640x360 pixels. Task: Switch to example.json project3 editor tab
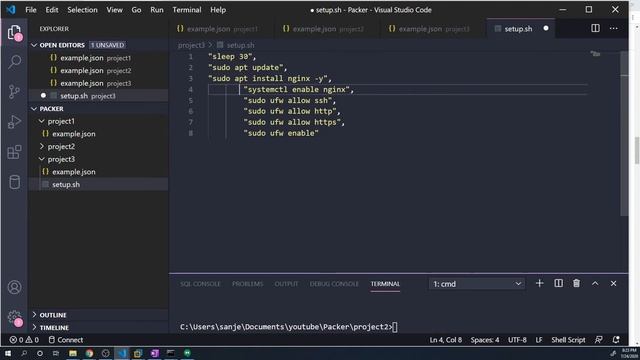(433, 29)
